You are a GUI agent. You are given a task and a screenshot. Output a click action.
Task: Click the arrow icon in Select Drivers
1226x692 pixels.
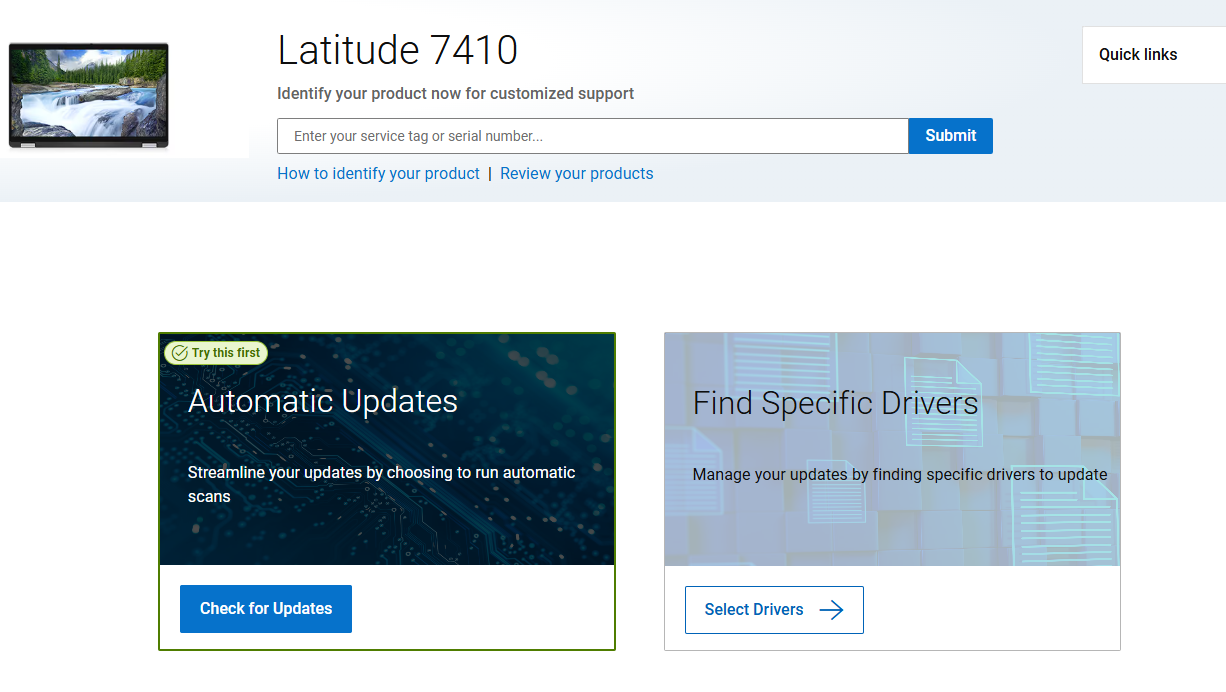pos(831,610)
